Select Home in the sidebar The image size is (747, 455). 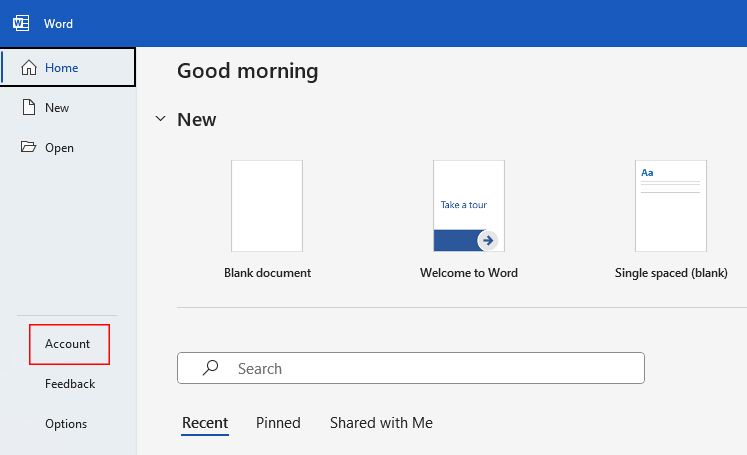68,67
